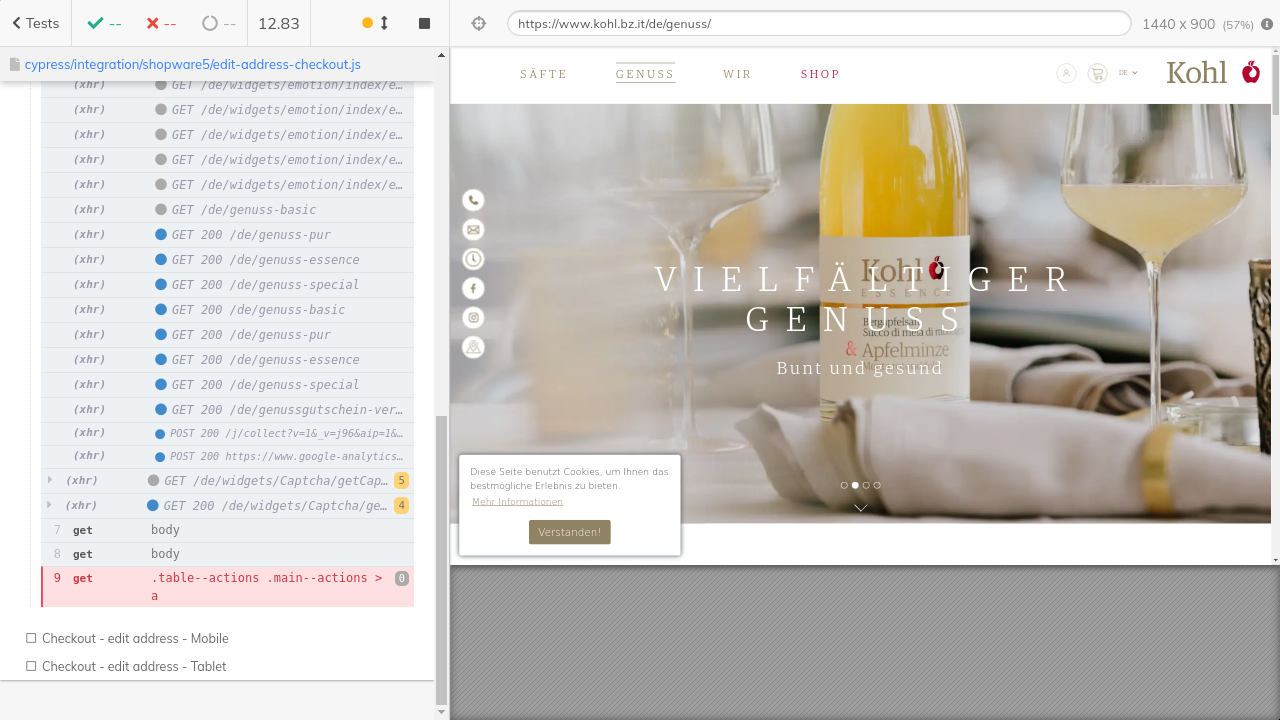Click the stop test run button

point(424,23)
